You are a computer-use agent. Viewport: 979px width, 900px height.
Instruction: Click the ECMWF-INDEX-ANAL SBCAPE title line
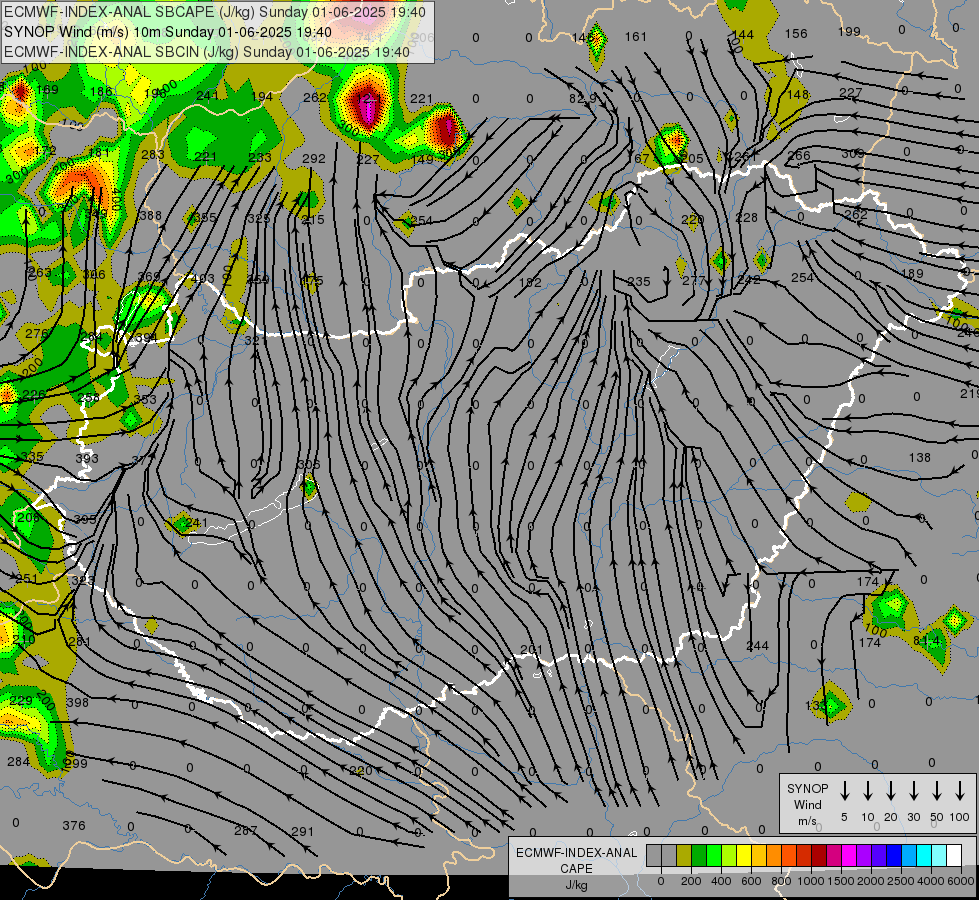[x=215, y=12]
